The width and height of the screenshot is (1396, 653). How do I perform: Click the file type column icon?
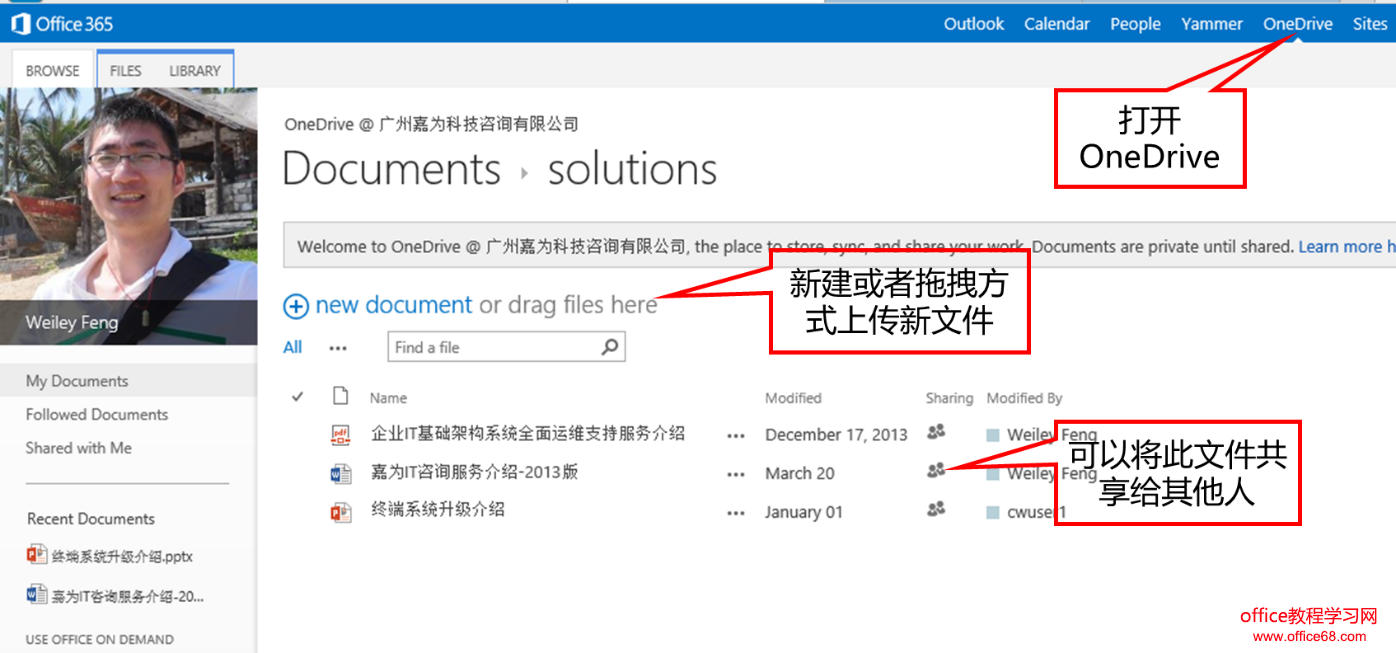coord(341,396)
